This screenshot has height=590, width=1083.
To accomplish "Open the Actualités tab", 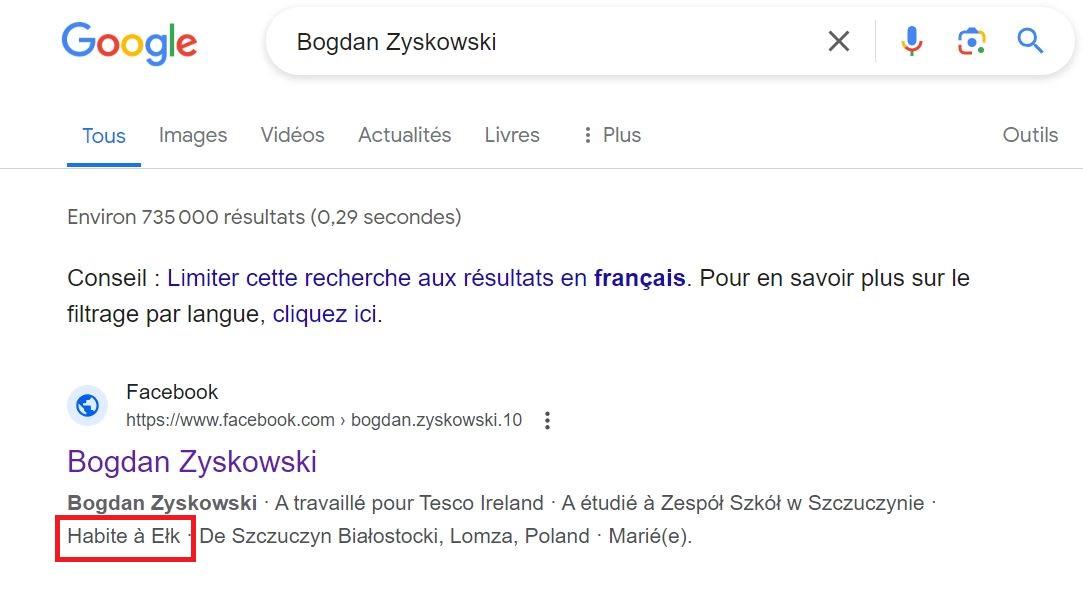I will (404, 135).
